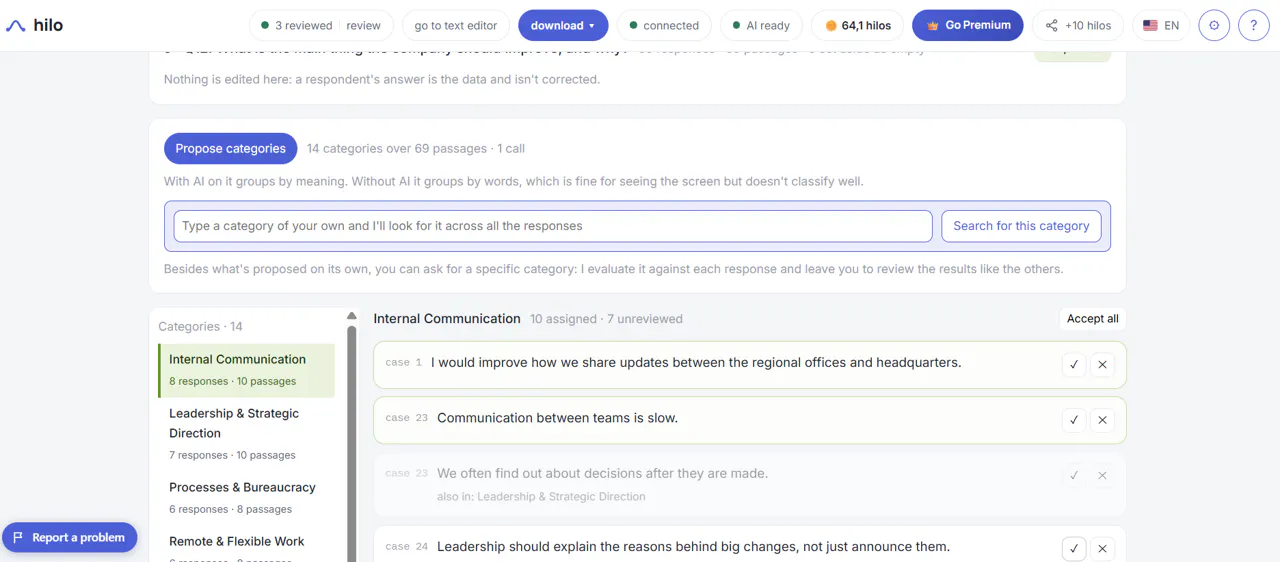Accept 'Communication between teams is slow' checkmark
This screenshot has width=1280, height=562.
(1074, 420)
